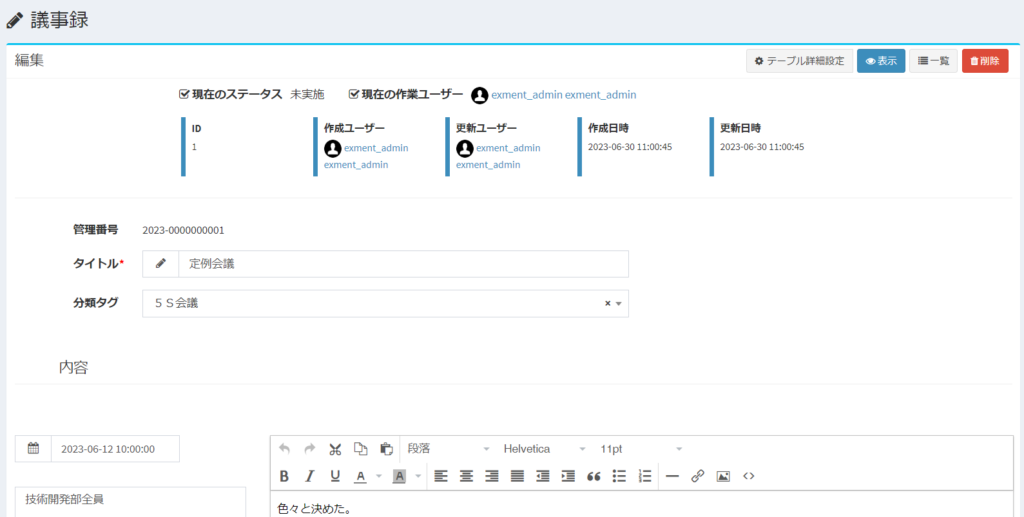
Task: Insert a bulleted list
Action: point(619,477)
